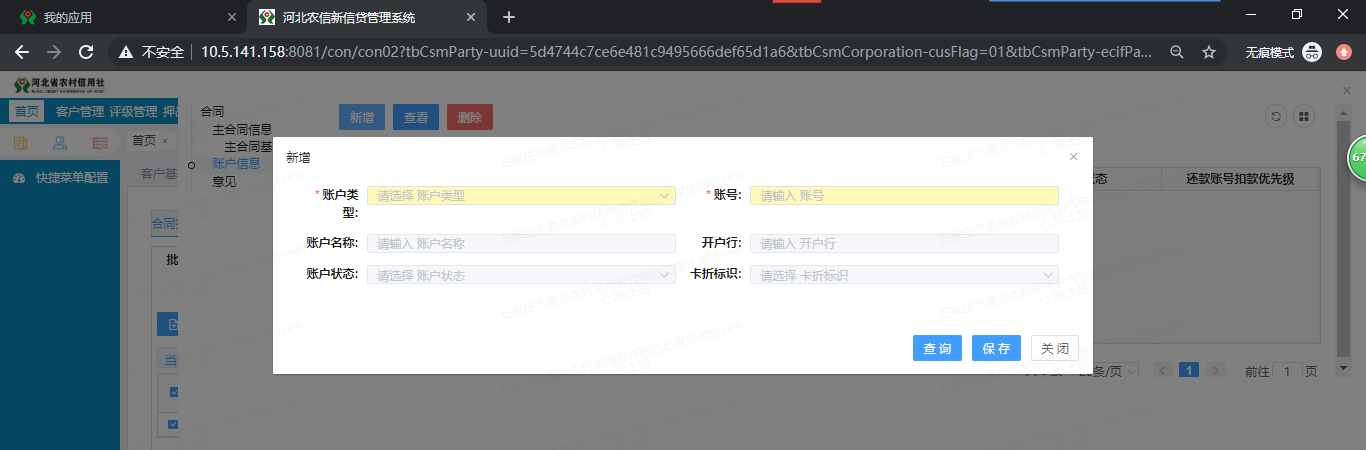Click the 前往 page number input

pos(1287,371)
